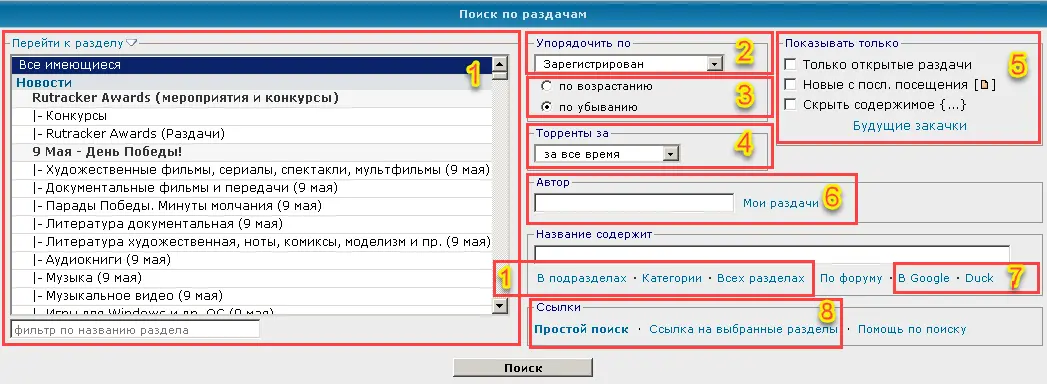
Task: Choose Музыка (9 мая) section
Action: point(252,277)
